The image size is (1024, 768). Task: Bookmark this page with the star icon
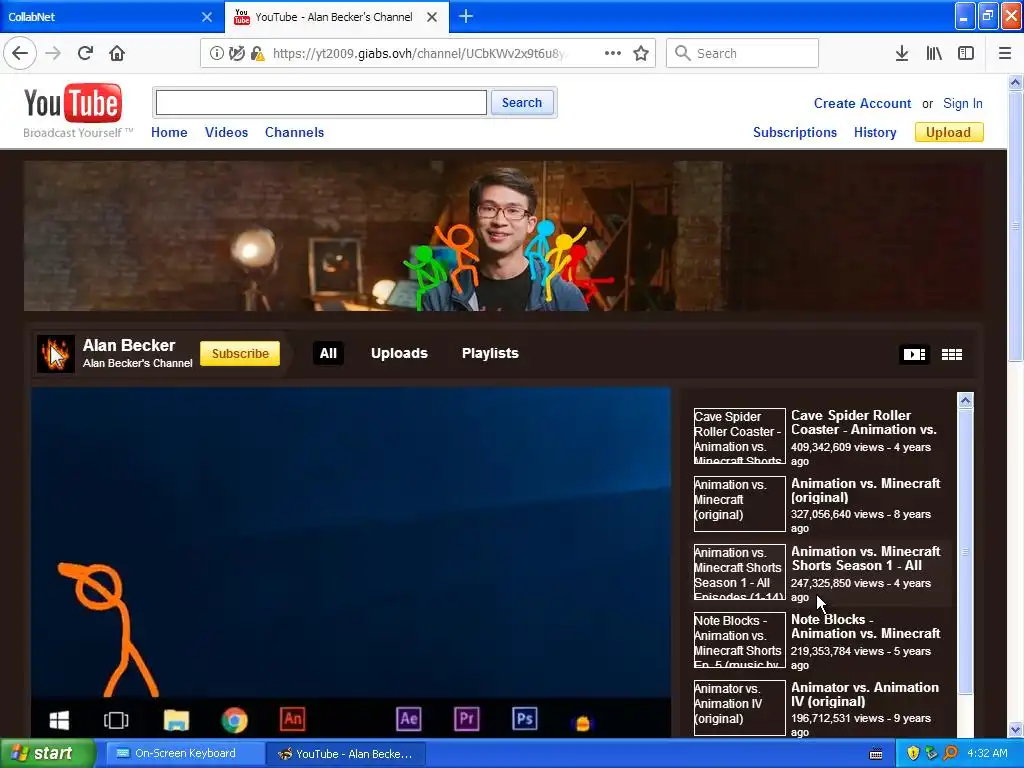pos(641,53)
